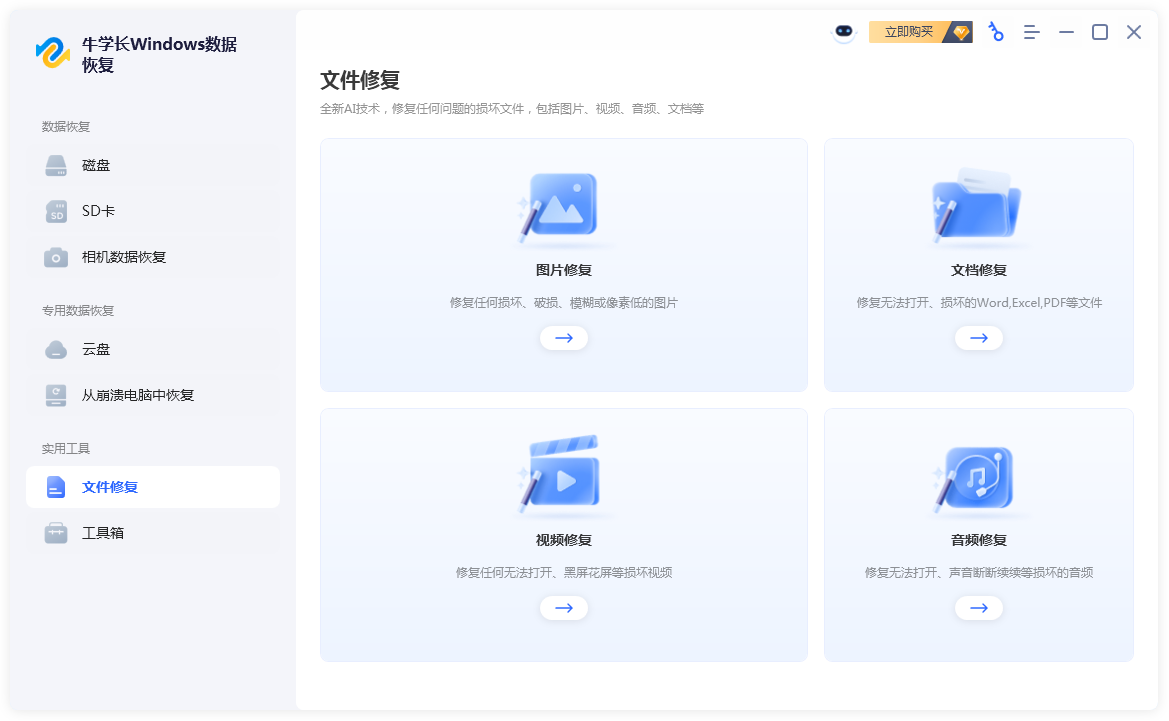
Task: Select 云盘 recovery option
Action: [96, 349]
